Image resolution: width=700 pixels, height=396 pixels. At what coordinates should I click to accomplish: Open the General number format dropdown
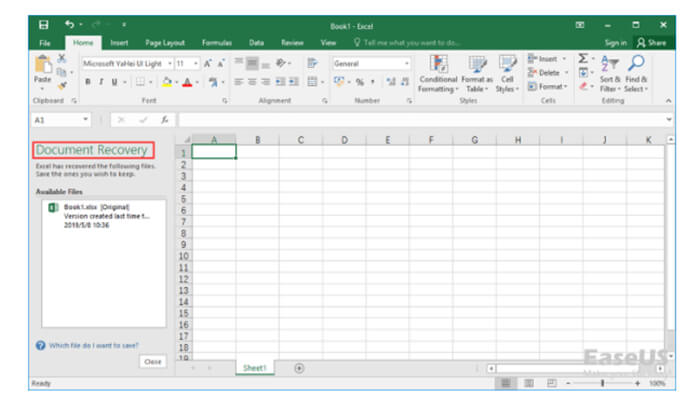[406, 64]
